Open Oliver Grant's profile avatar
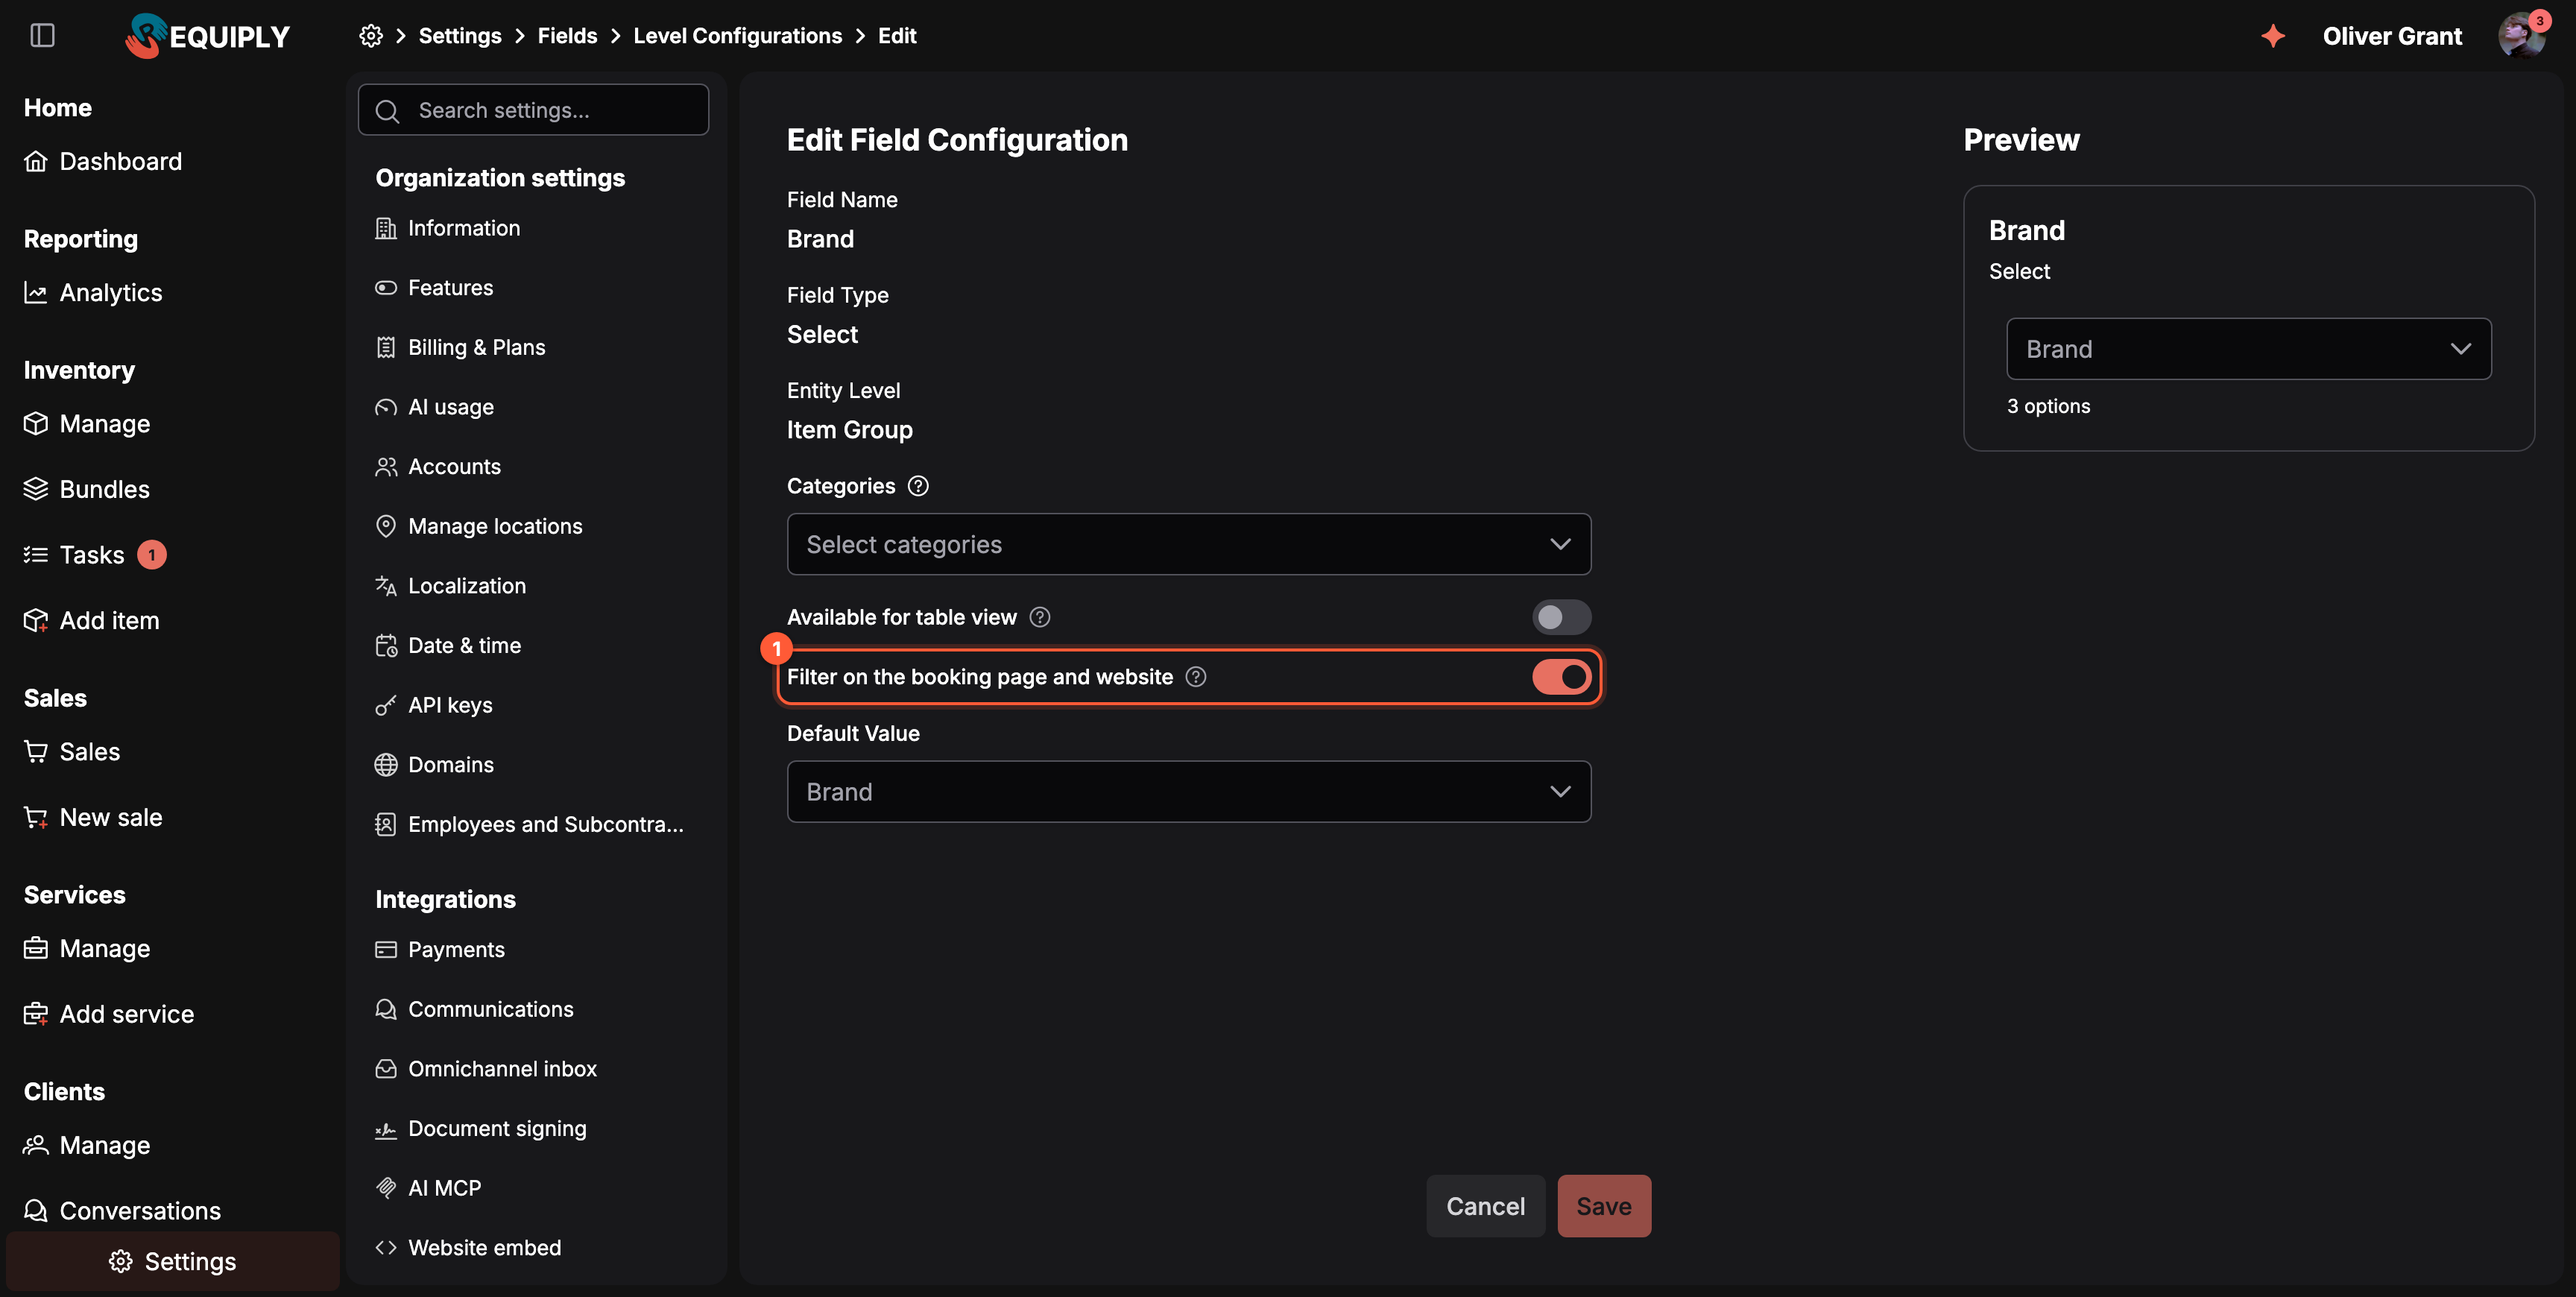The image size is (2576, 1297). pos(2522,36)
